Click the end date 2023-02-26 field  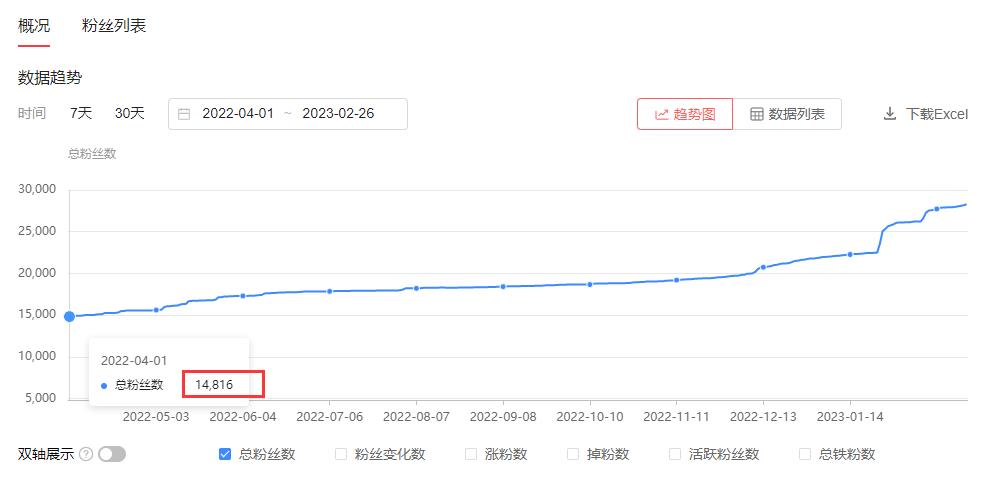point(338,114)
